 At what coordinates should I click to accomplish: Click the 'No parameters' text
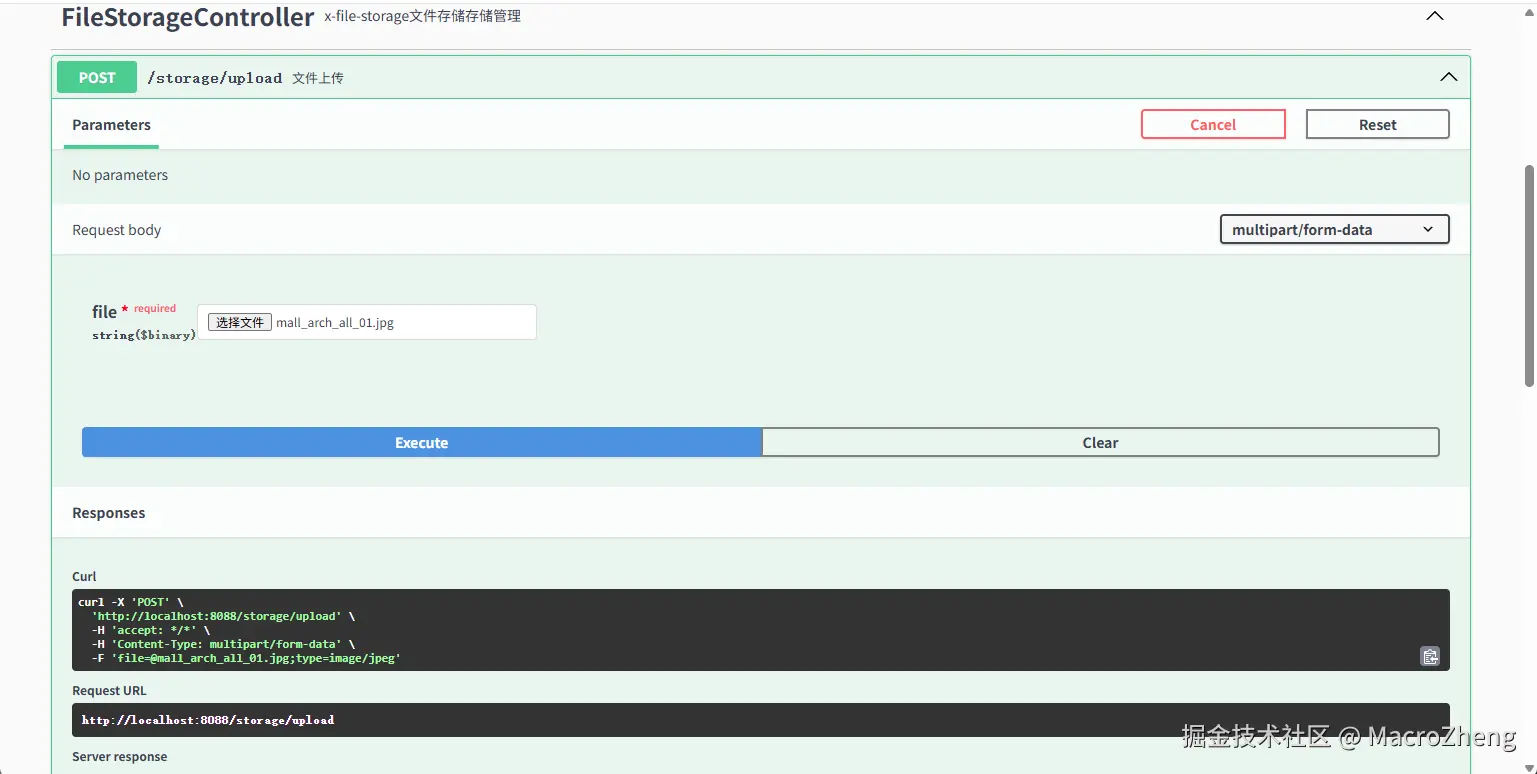(120, 175)
